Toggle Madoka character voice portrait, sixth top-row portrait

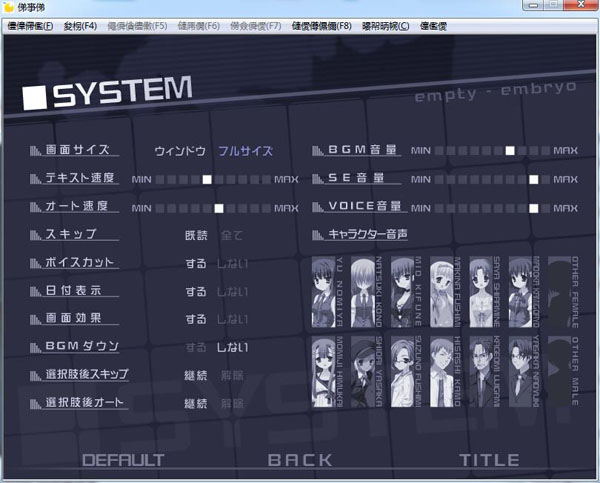pyautogui.click(x=520, y=292)
